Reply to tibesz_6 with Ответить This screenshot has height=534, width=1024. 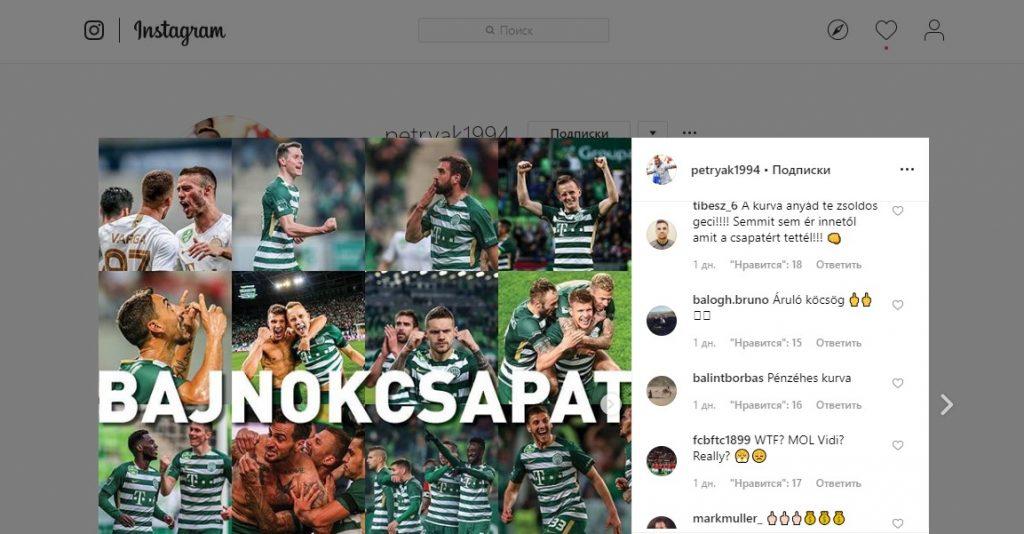(x=839, y=264)
